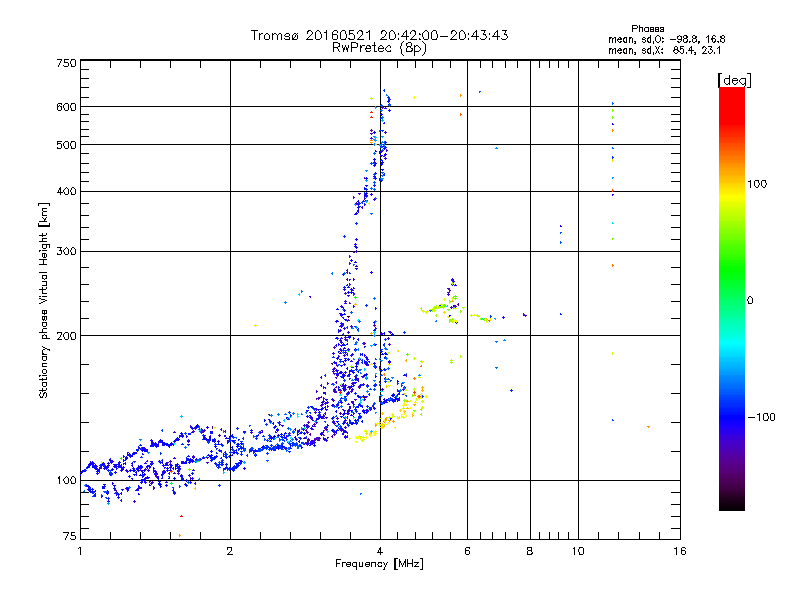800x600 pixels.
Task: Click the y-axis tick label '750'
Action: [66, 63]
